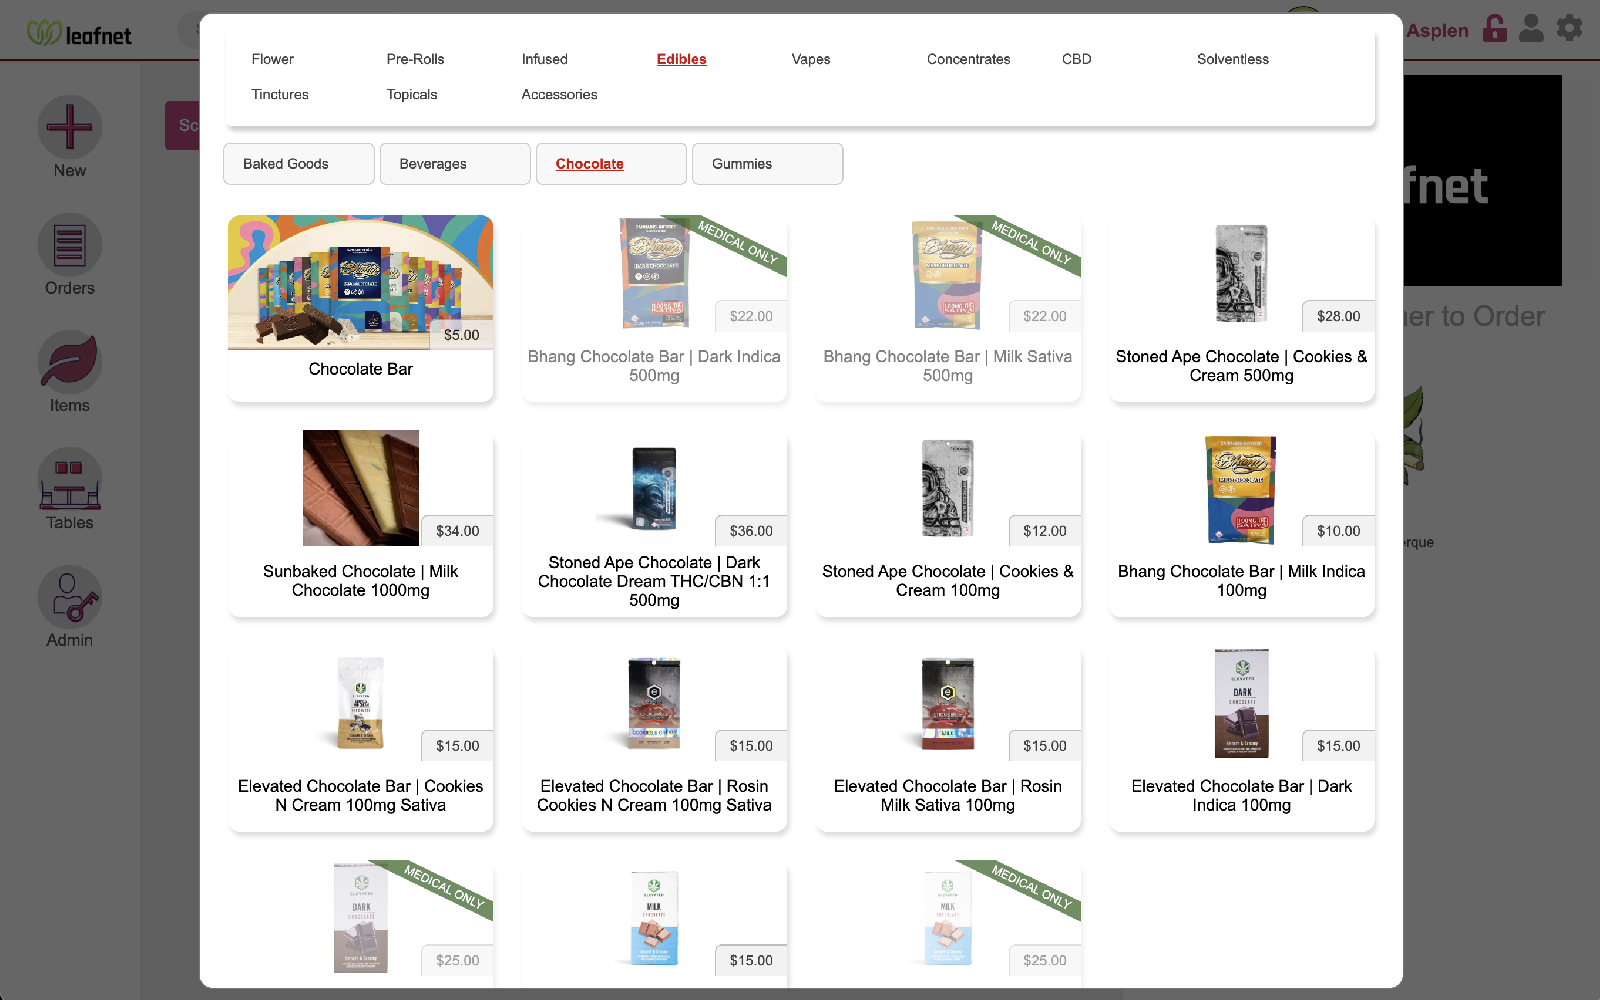Choose the Tinctures category

(280, 94)
